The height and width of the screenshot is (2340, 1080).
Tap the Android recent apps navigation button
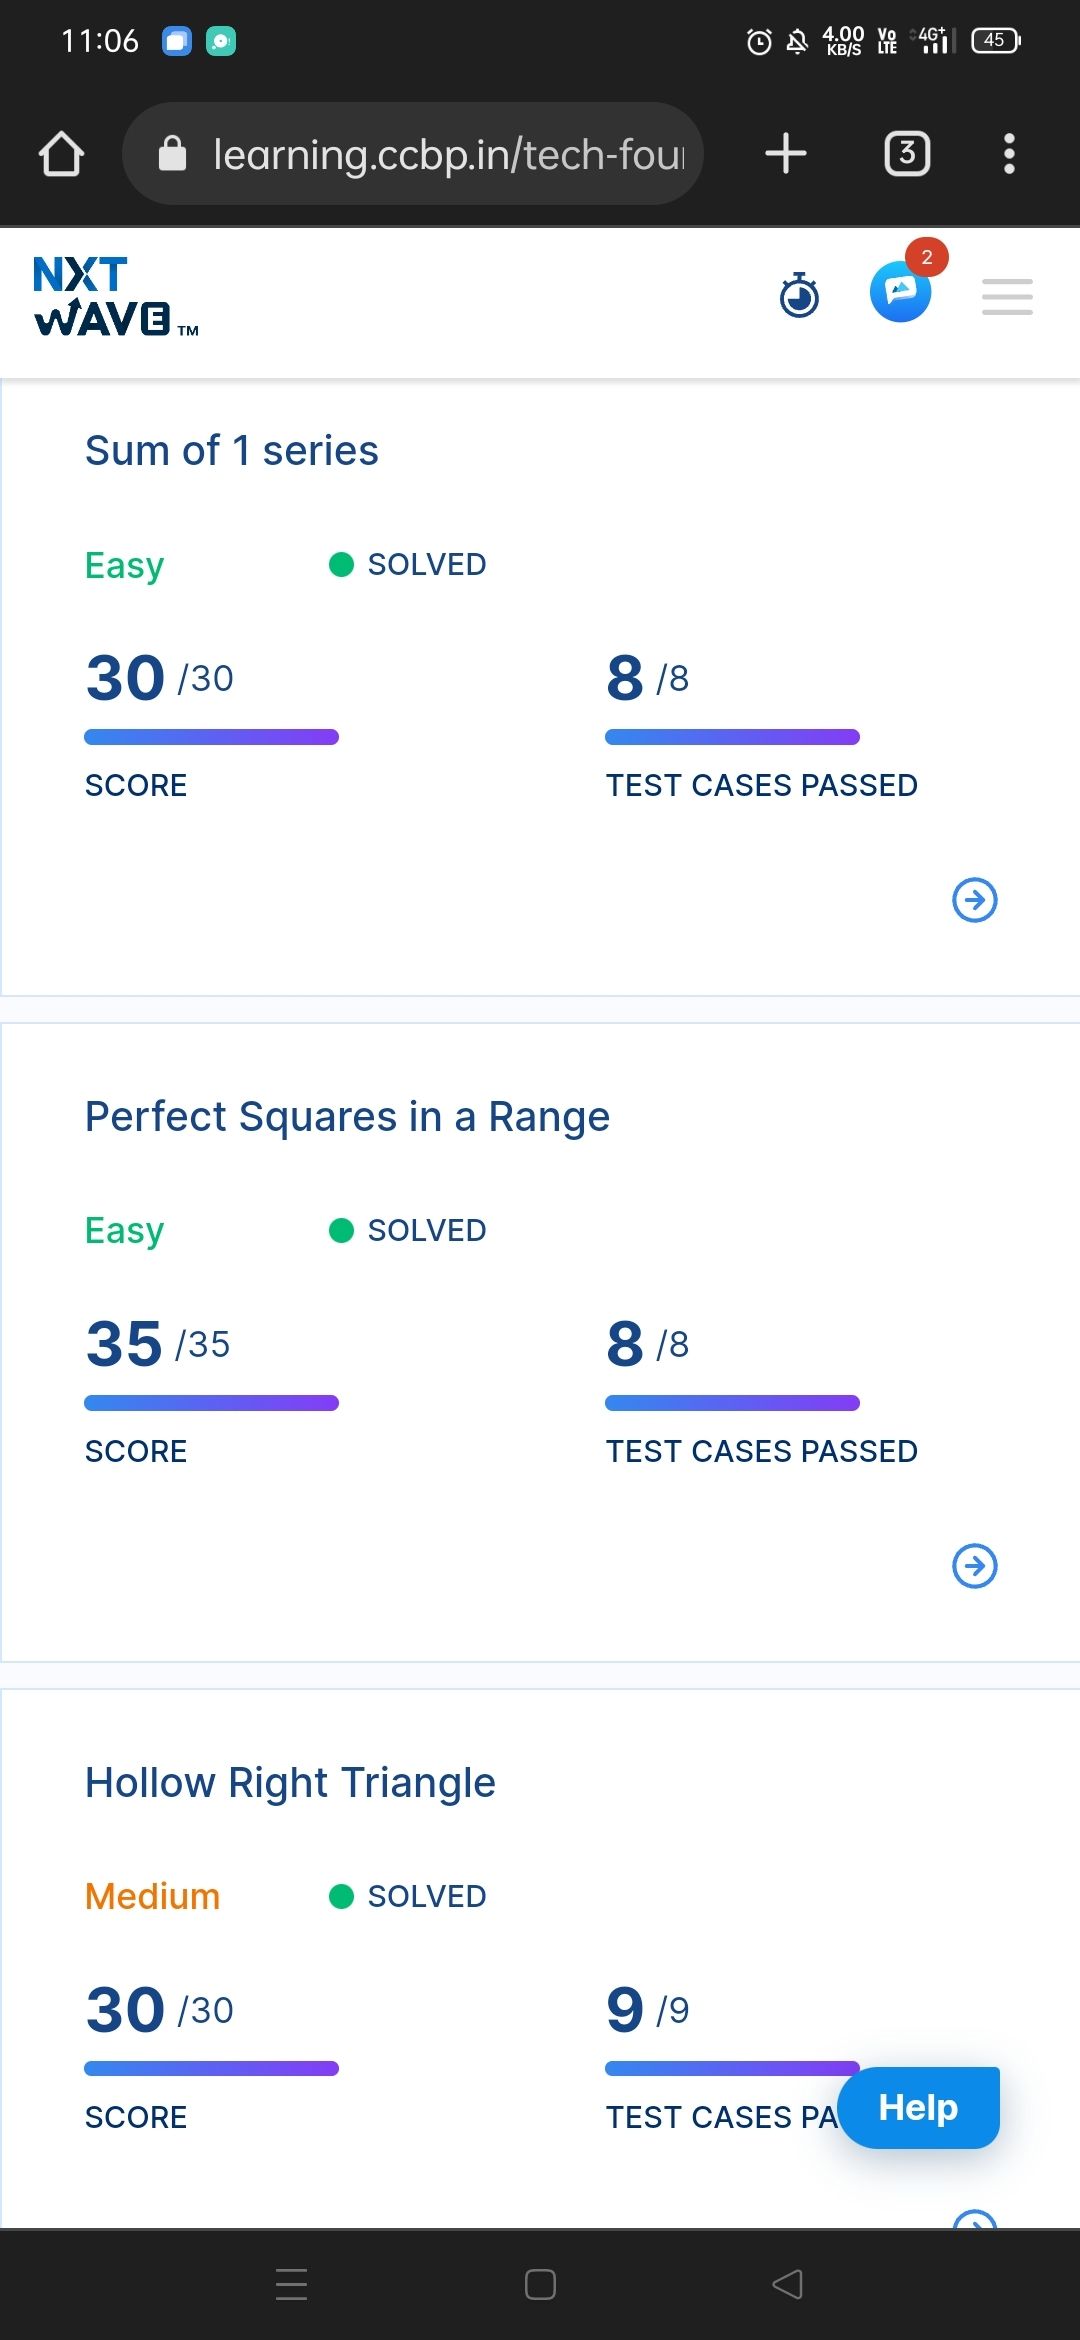coord(291,2285)
